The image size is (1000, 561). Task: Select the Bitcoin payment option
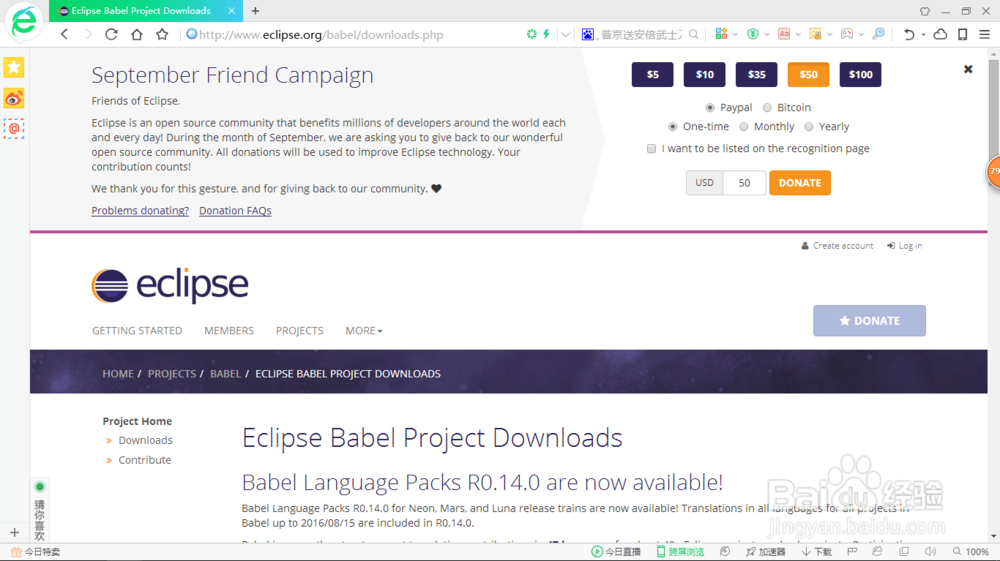tap(767, 108)
